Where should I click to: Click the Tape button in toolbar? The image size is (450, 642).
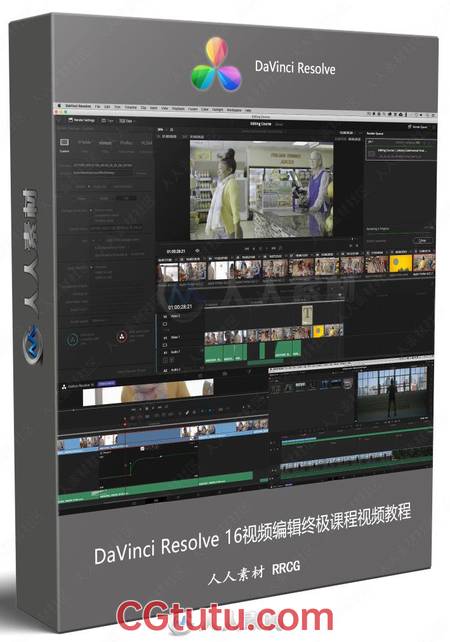click(108, 121)
